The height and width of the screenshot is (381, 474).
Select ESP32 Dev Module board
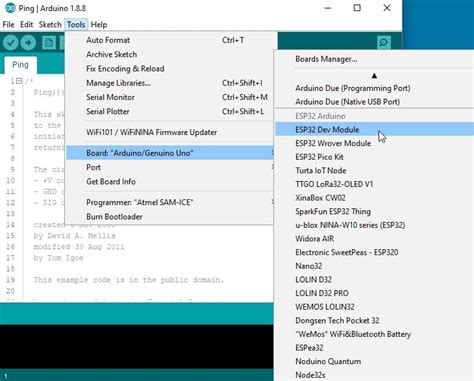375,129
